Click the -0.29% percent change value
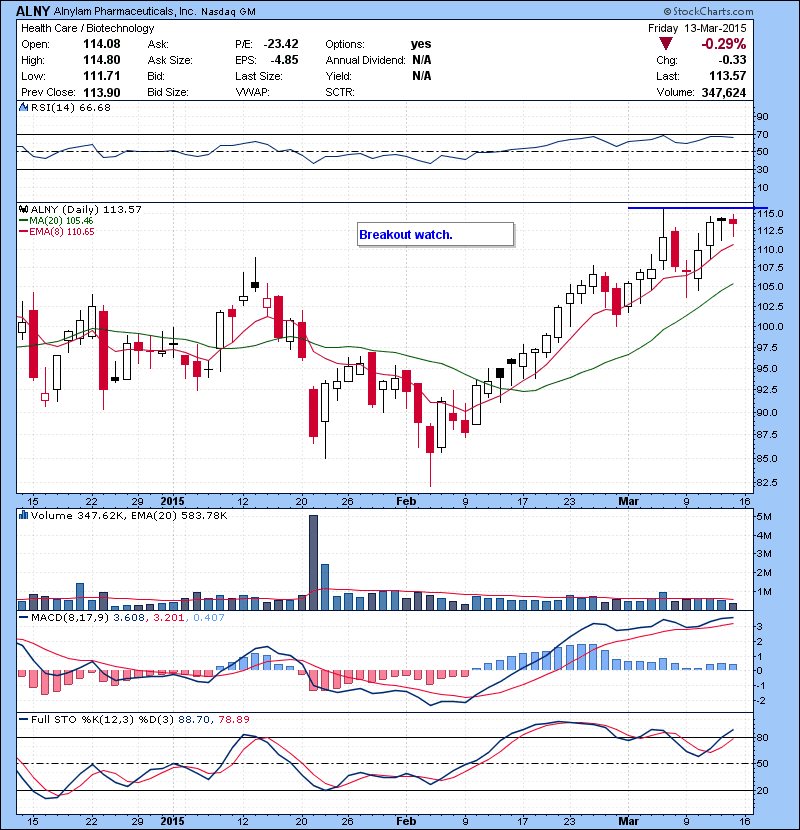 click(723, 44)
